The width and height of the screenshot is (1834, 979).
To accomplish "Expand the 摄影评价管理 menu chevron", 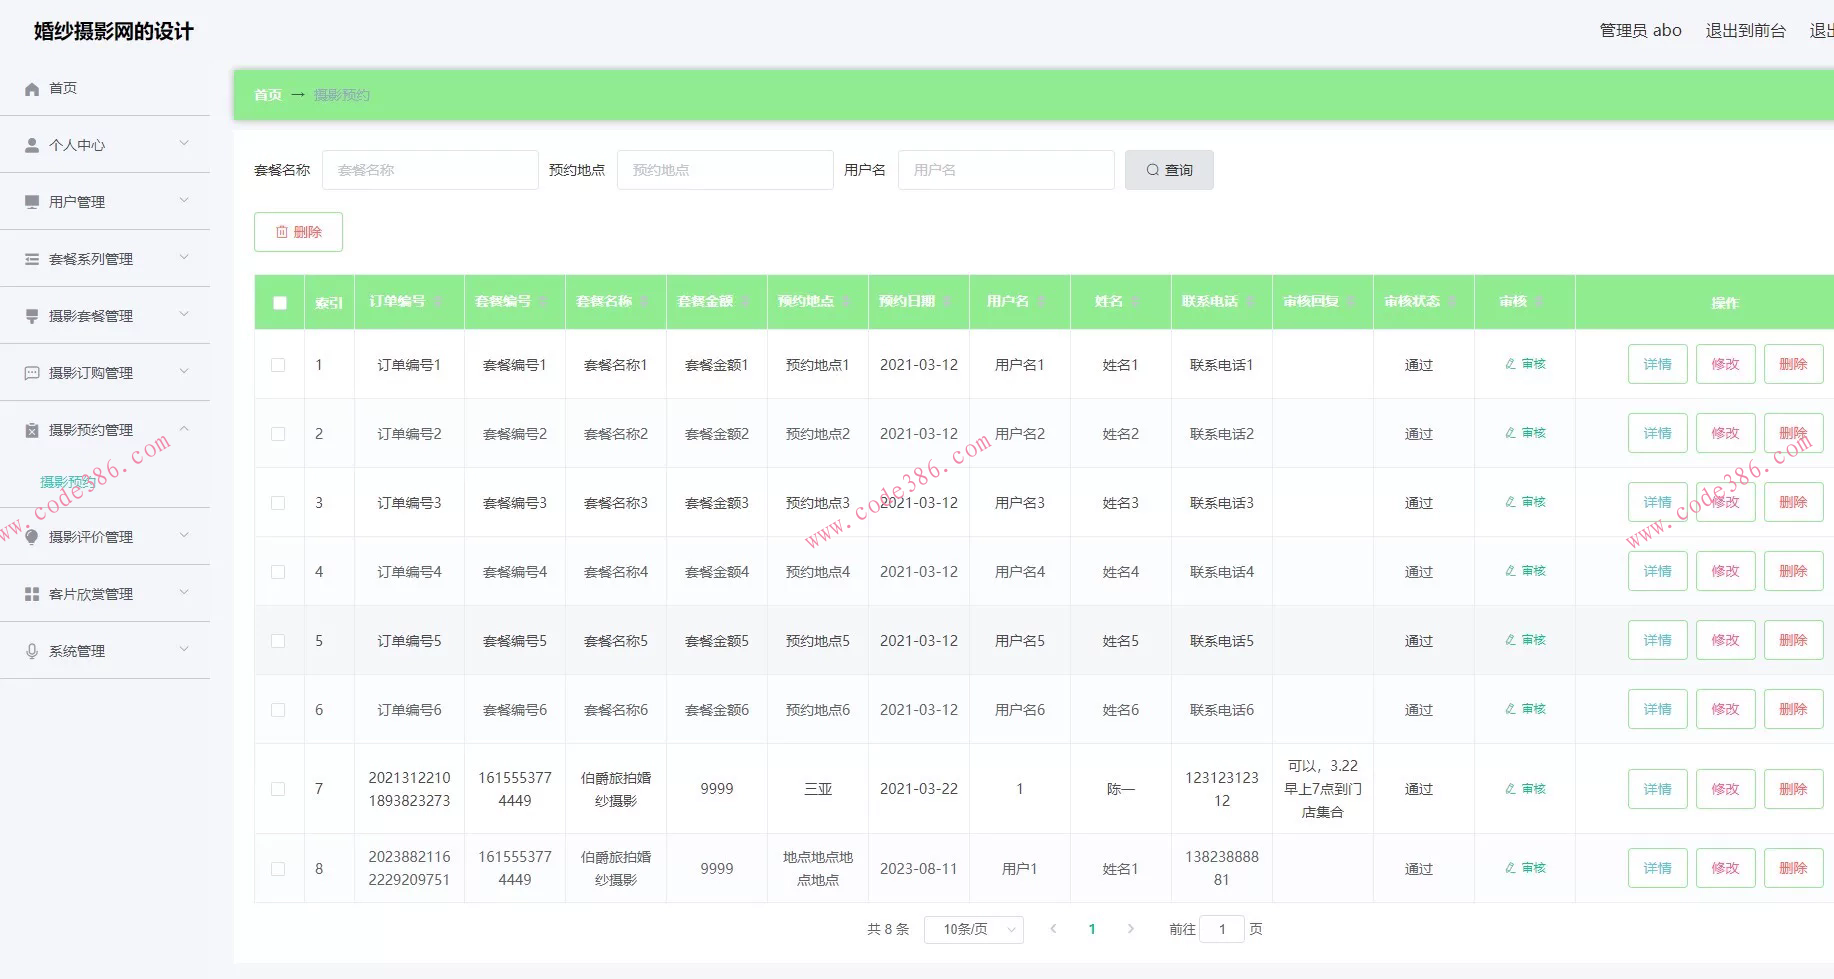I will pyautogui.click(x=184, y=536).
